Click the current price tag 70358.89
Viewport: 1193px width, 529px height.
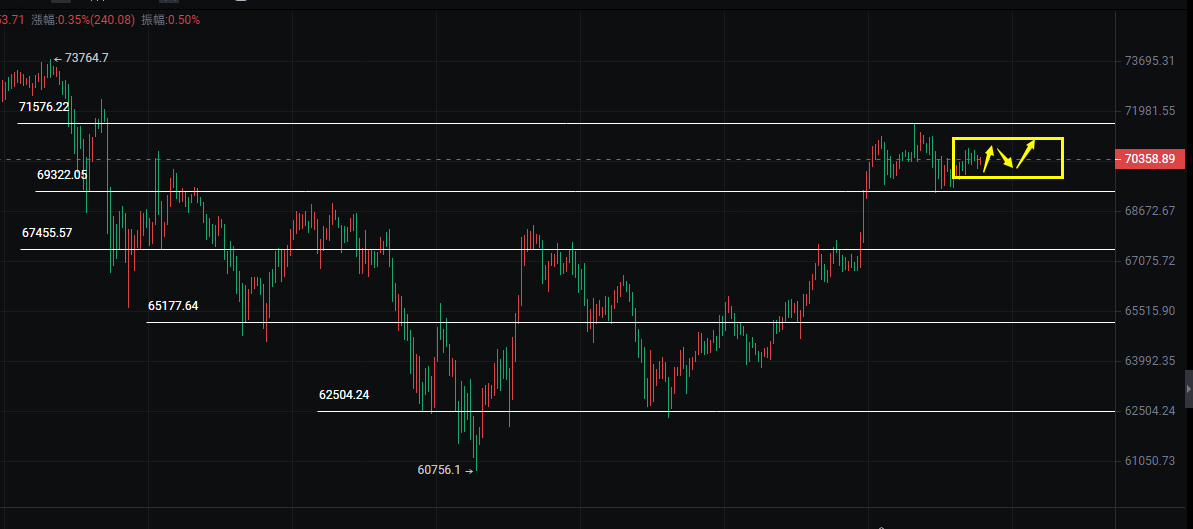1153,159
